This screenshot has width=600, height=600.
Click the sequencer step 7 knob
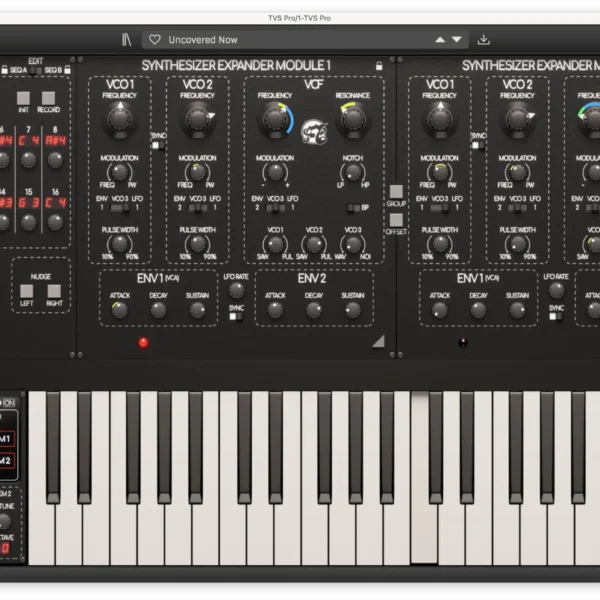click(28, 160)
